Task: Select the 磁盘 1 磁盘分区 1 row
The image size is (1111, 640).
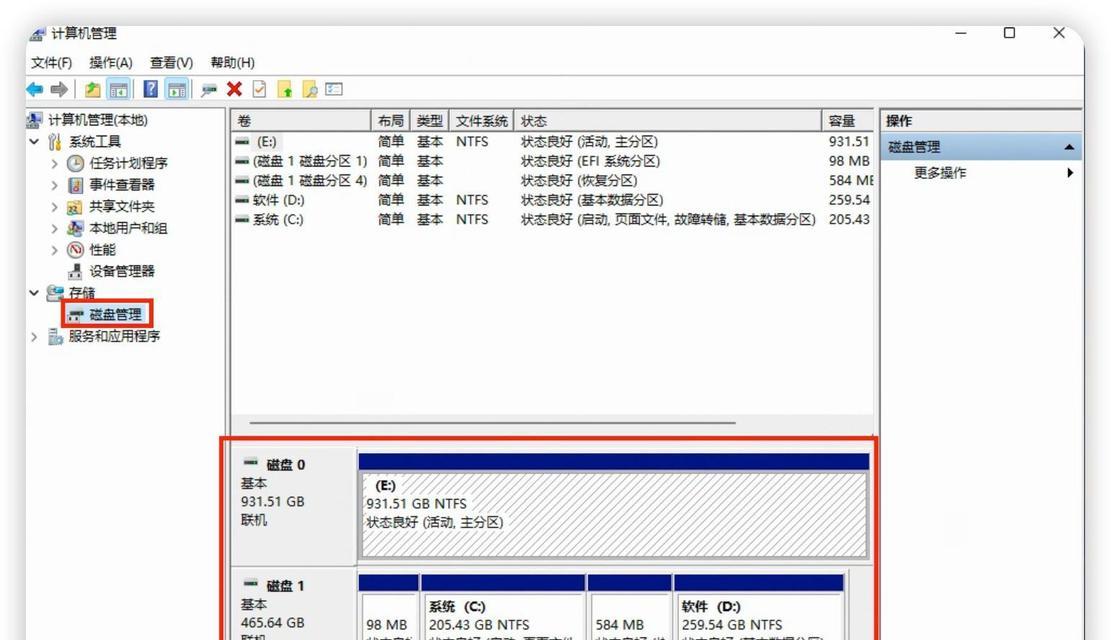Action: click(553, 161)
